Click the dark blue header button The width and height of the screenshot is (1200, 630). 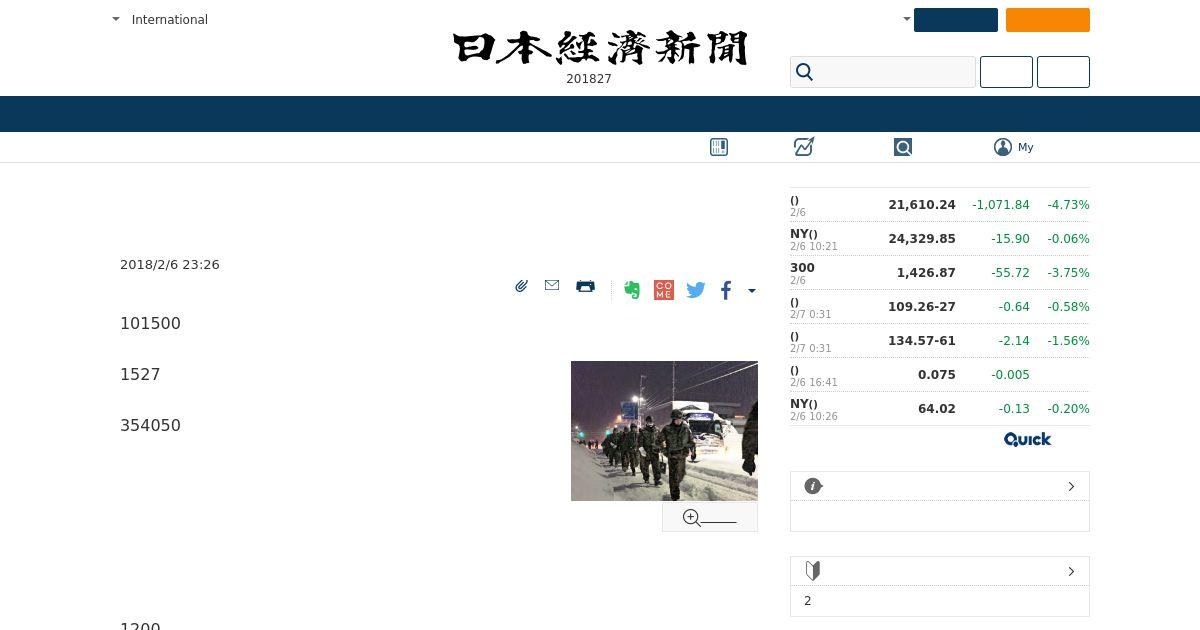[x=956, y=20]
